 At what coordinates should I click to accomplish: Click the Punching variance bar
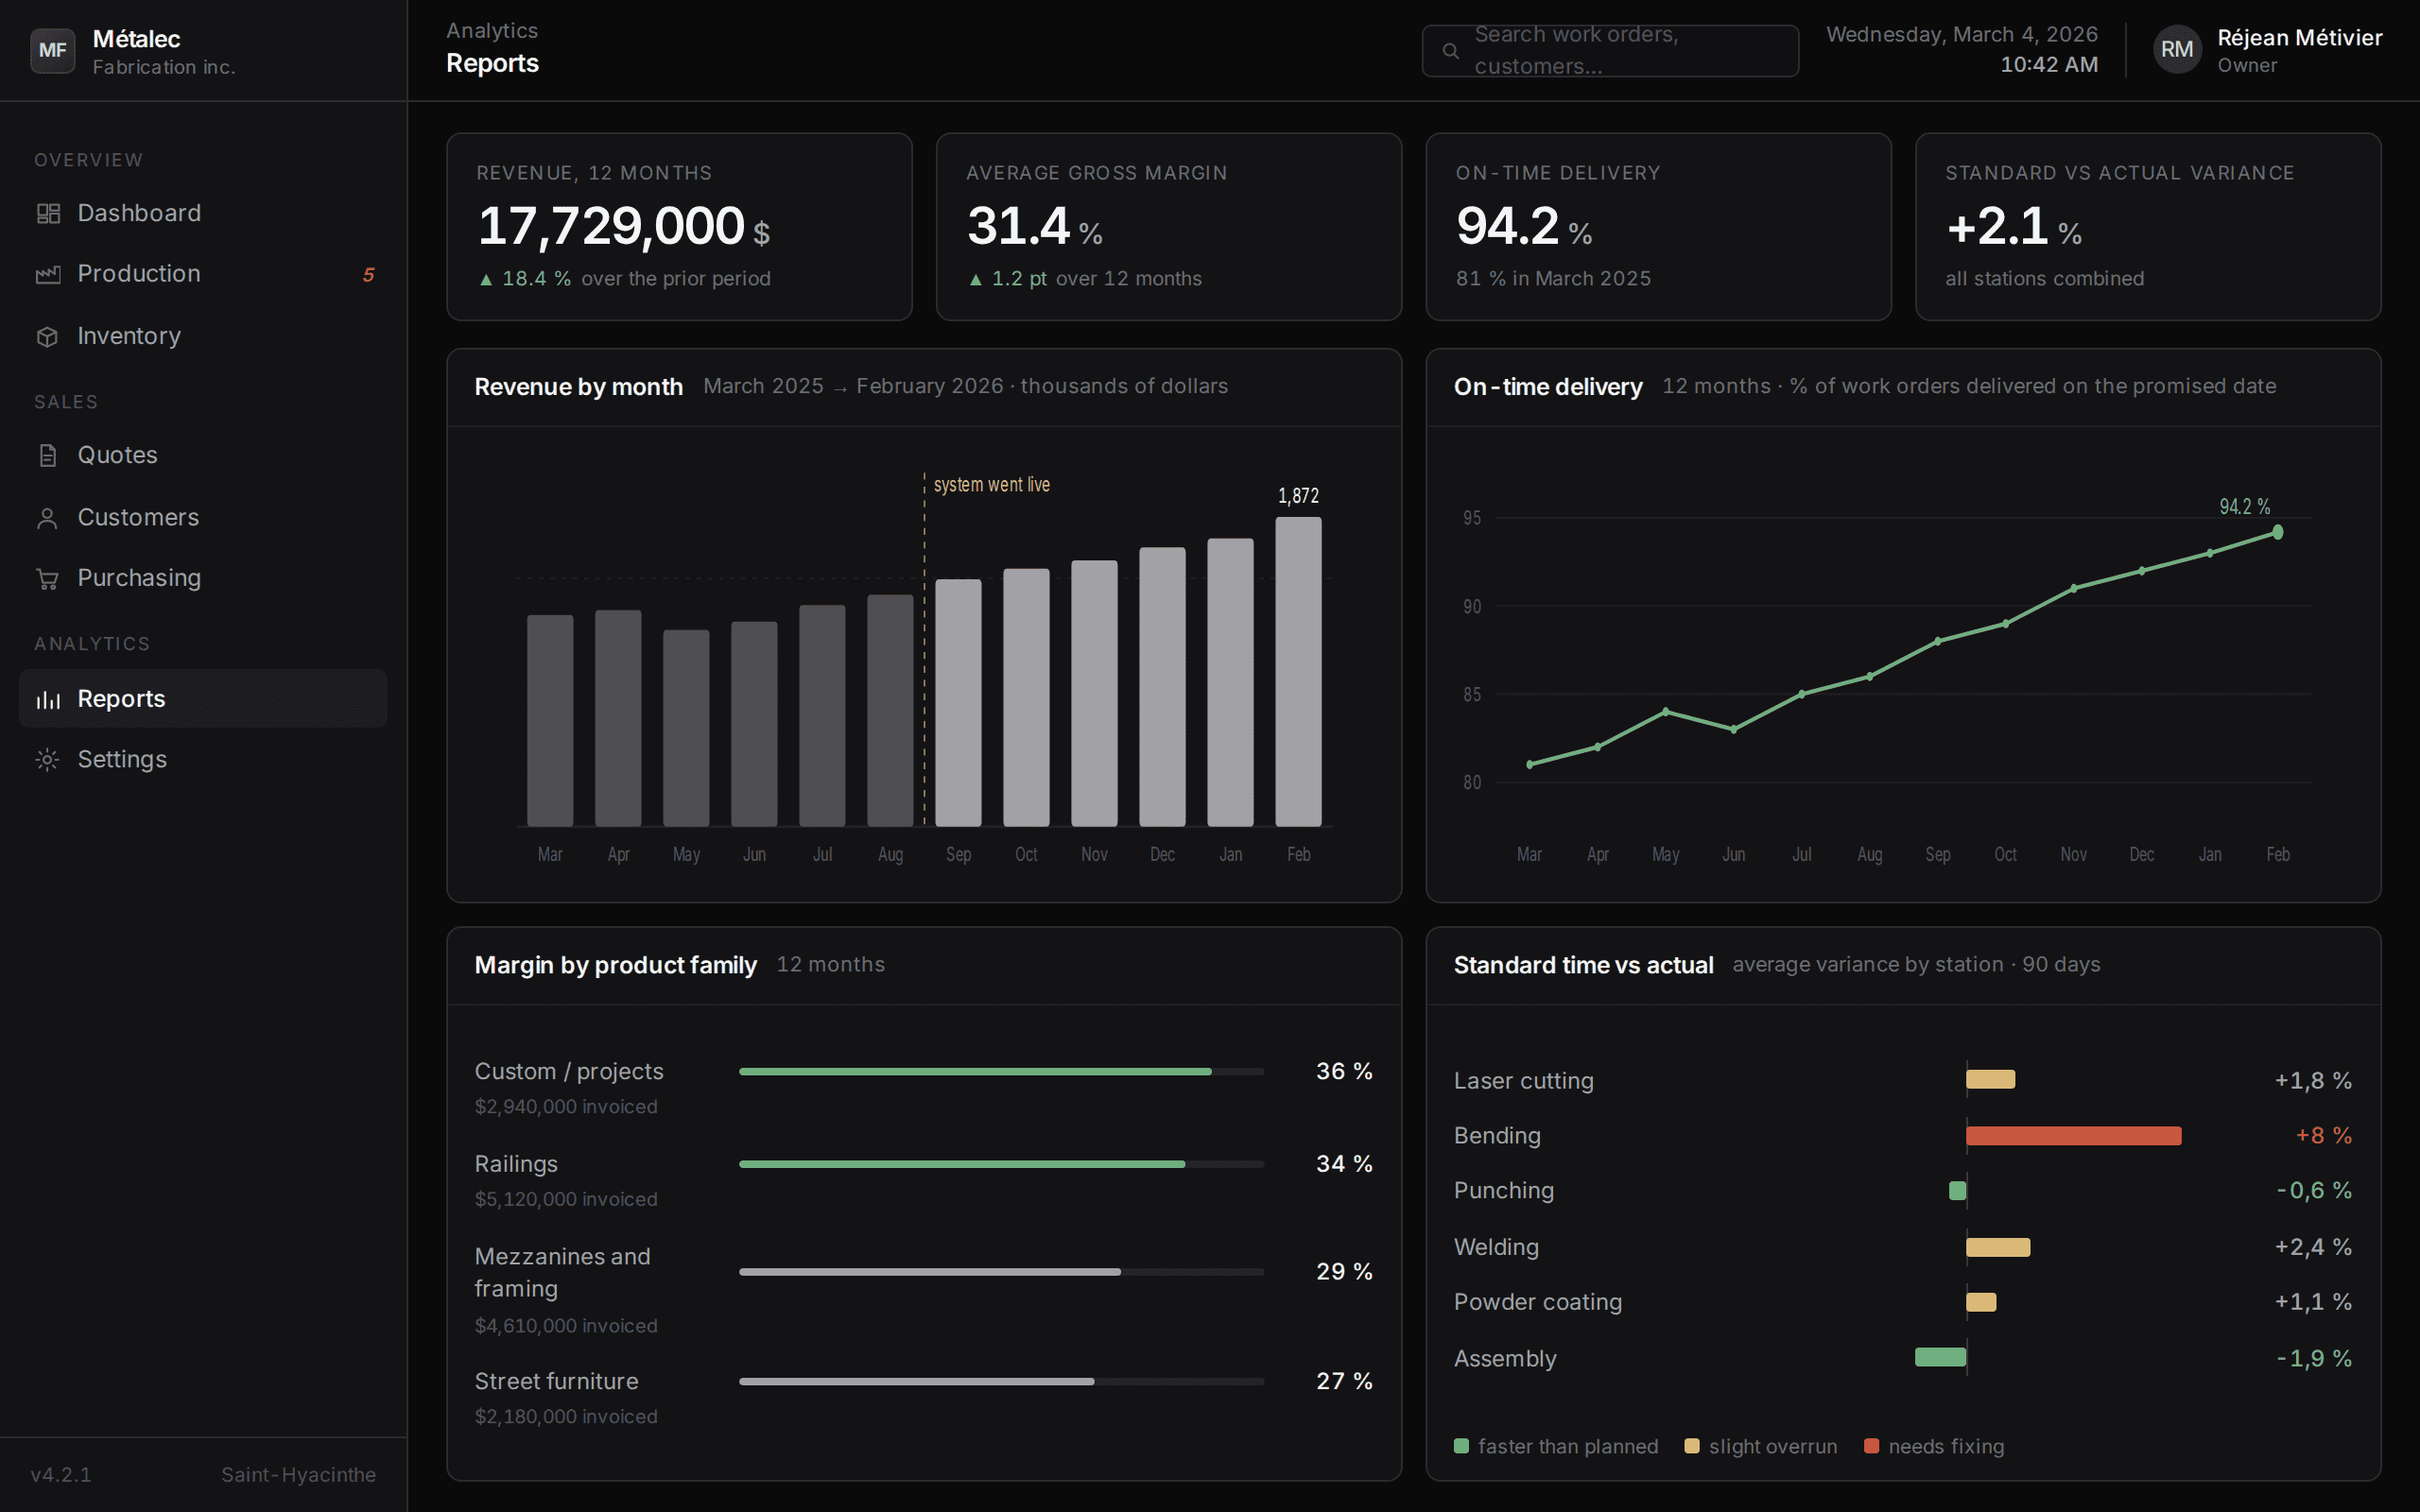(1957, 1190)
